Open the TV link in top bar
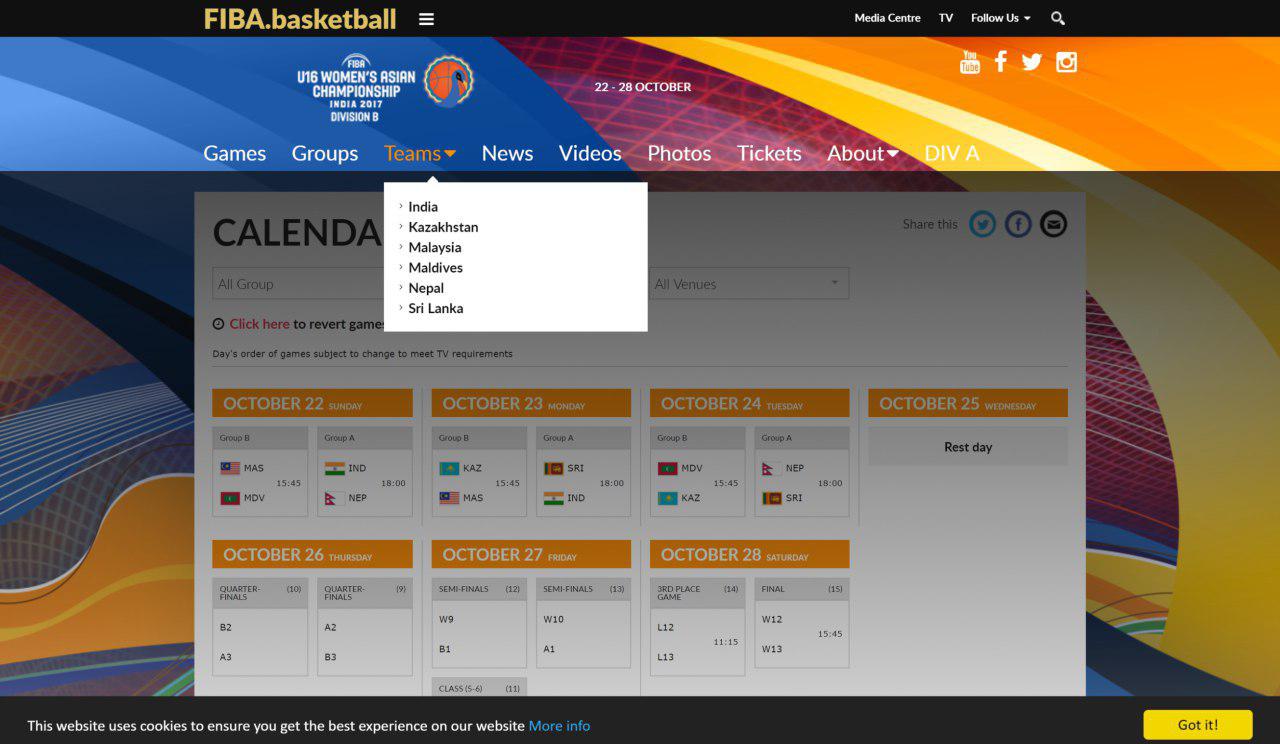 coord(946,18)
